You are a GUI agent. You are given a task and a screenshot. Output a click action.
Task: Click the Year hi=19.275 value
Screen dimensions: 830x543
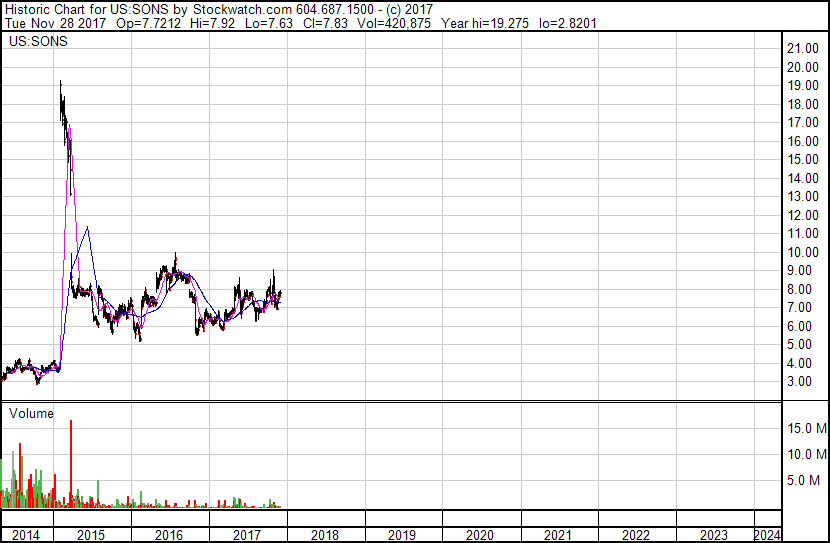pyautogui.click(x=485, y=23)
